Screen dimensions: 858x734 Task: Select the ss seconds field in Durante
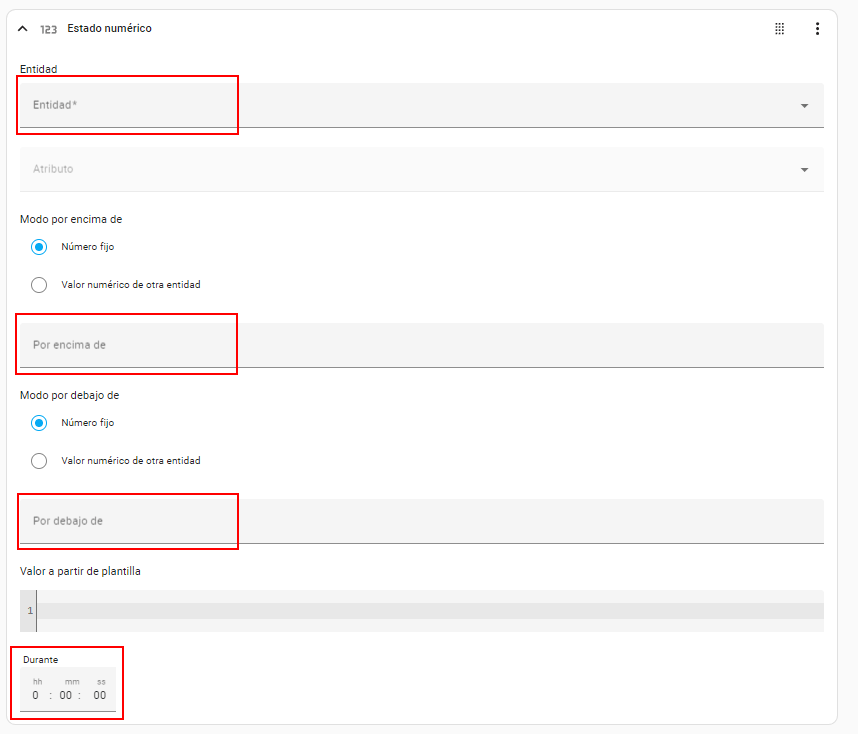click(100, 695)
